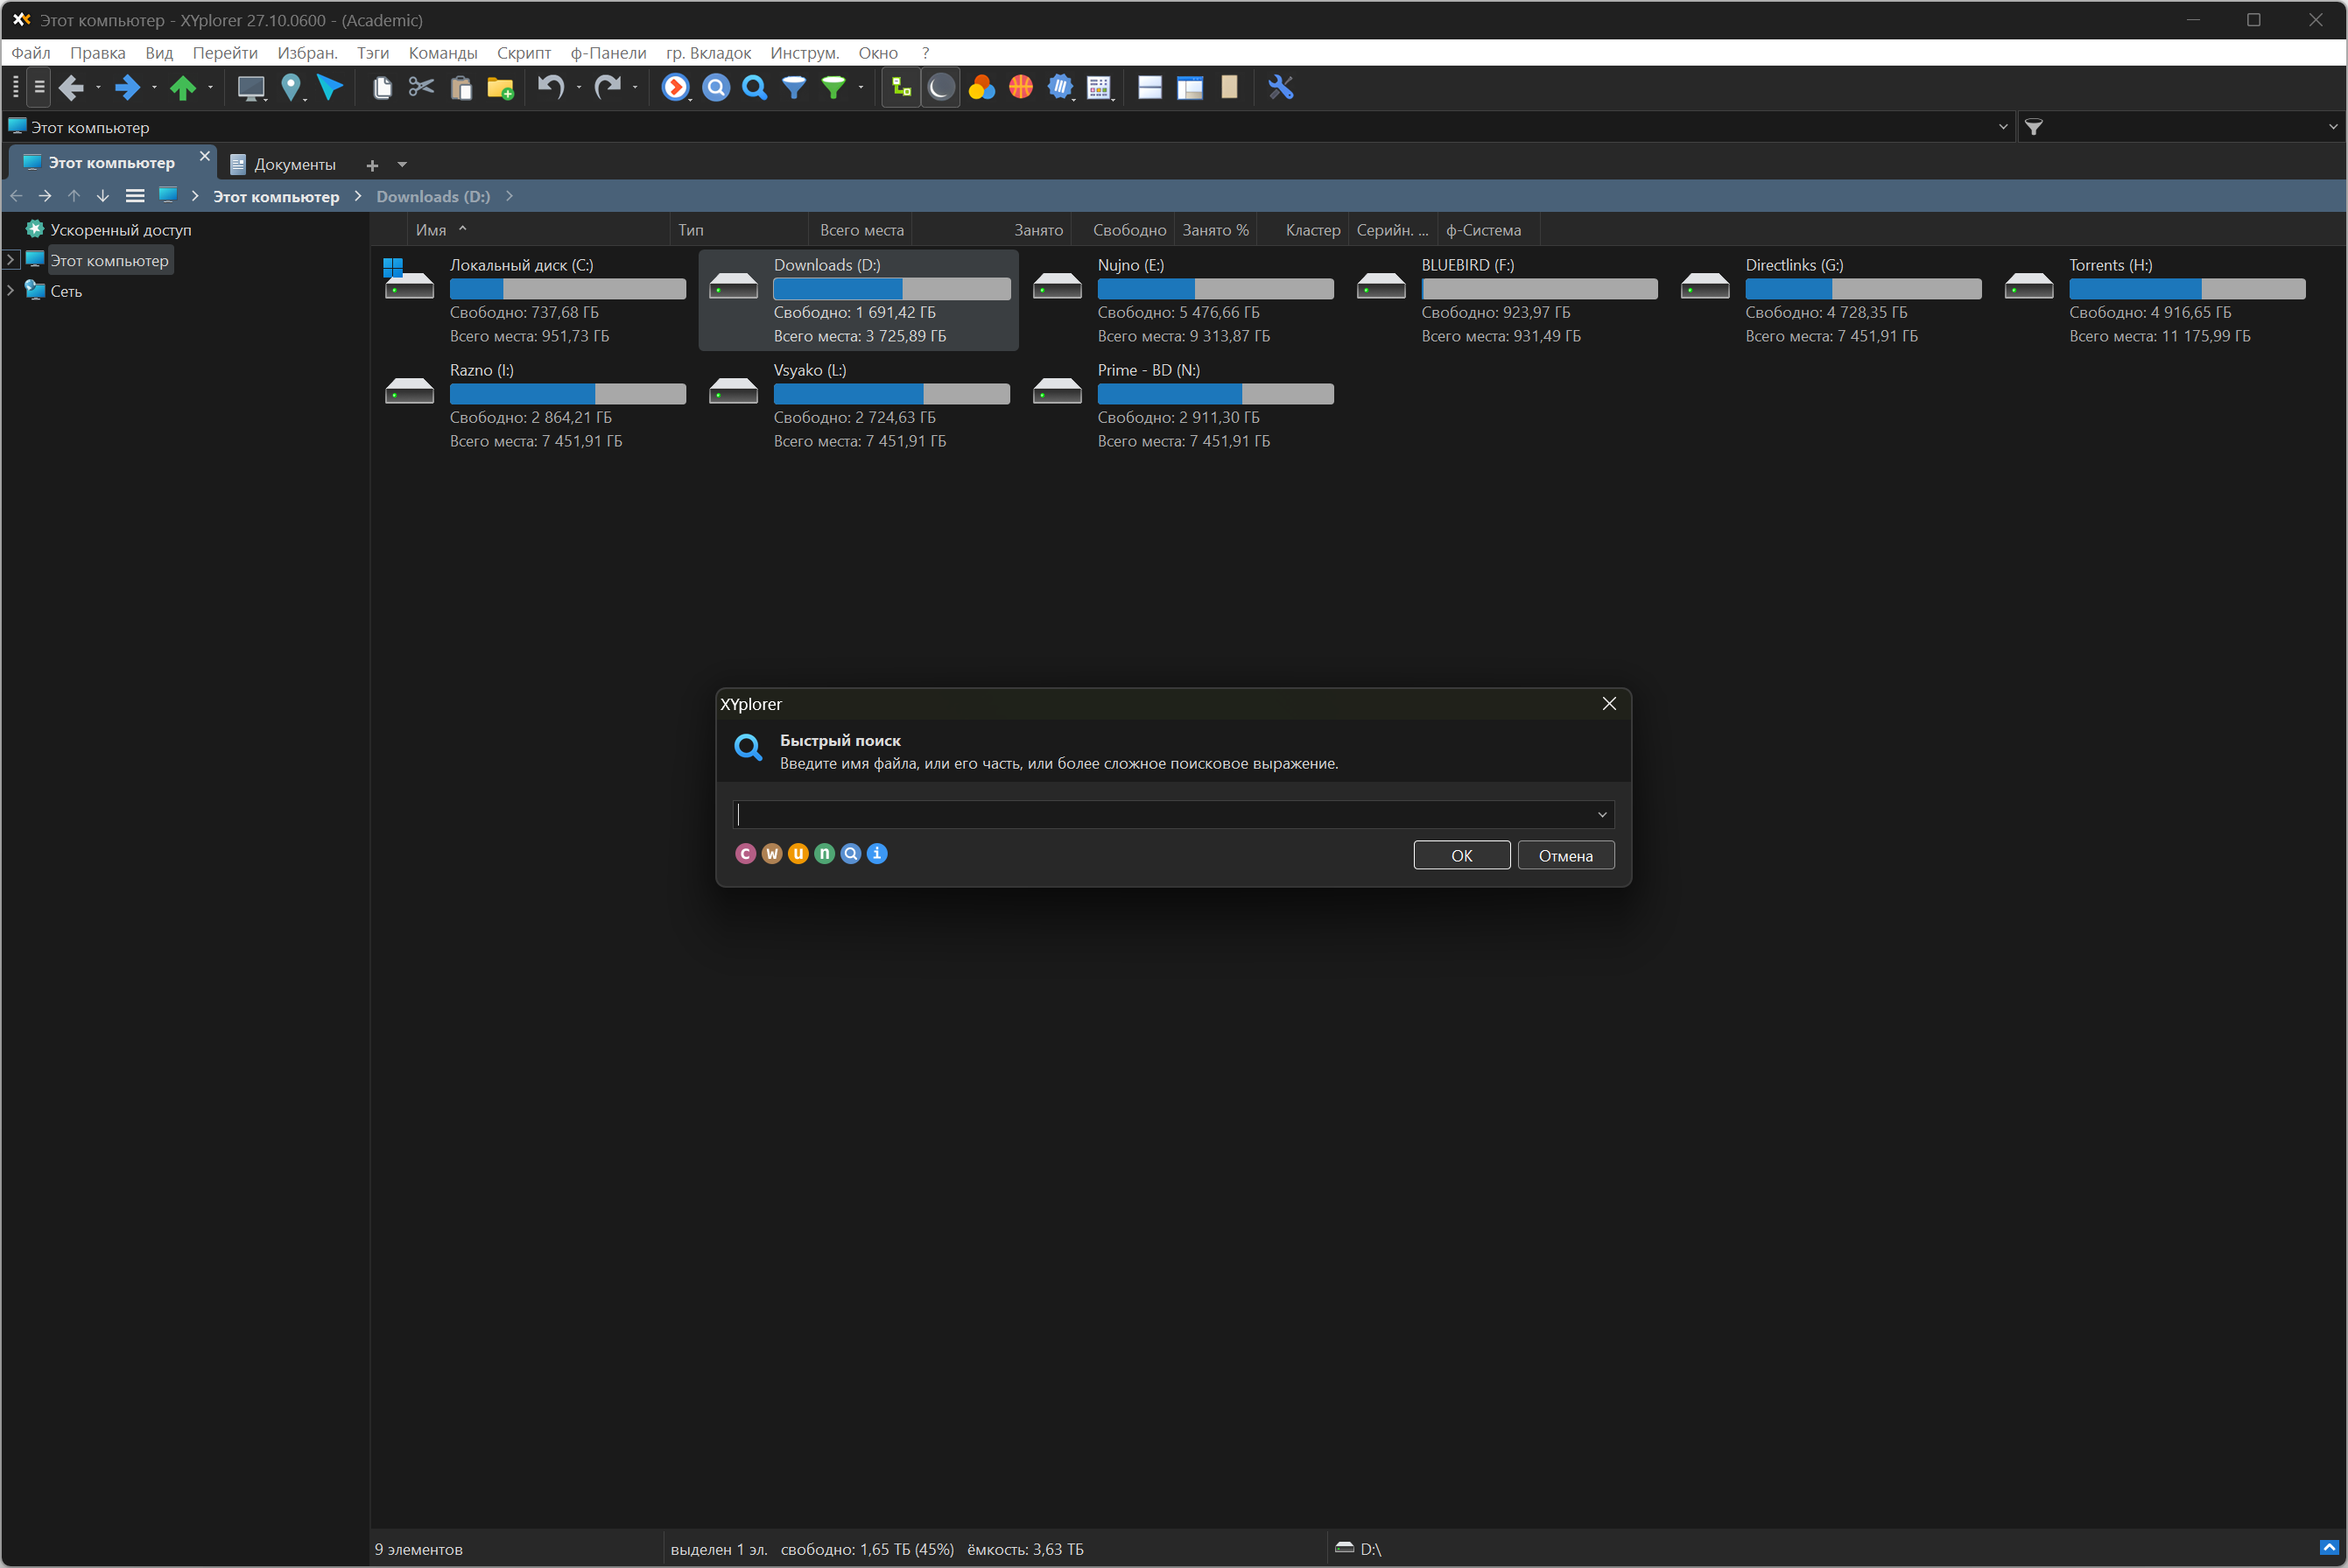Viewport: 2348px width, 1568px height.
Task: Click the wrench Configuration icon
Action: click(1280, 88)
